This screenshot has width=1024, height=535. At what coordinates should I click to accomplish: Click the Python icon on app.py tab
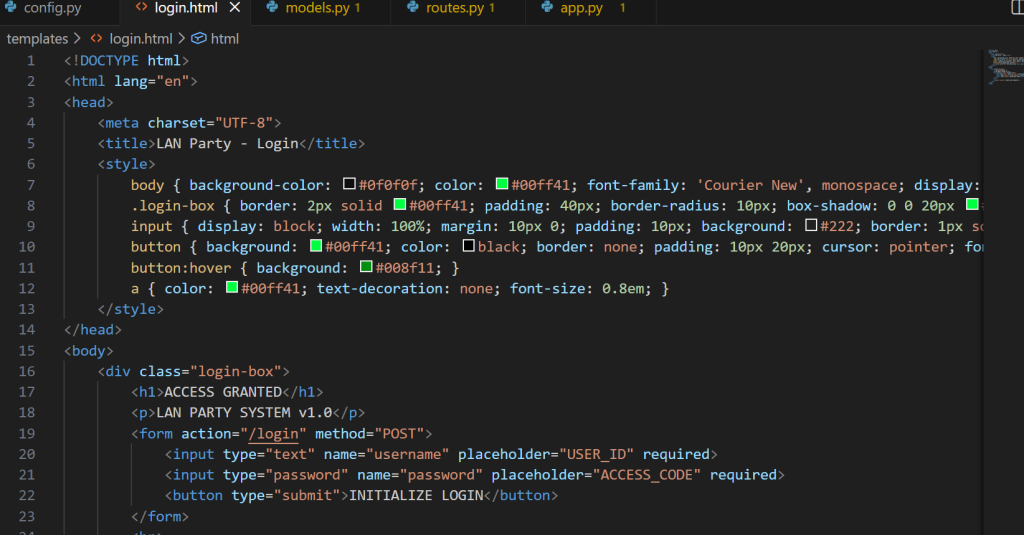point(546,9)
